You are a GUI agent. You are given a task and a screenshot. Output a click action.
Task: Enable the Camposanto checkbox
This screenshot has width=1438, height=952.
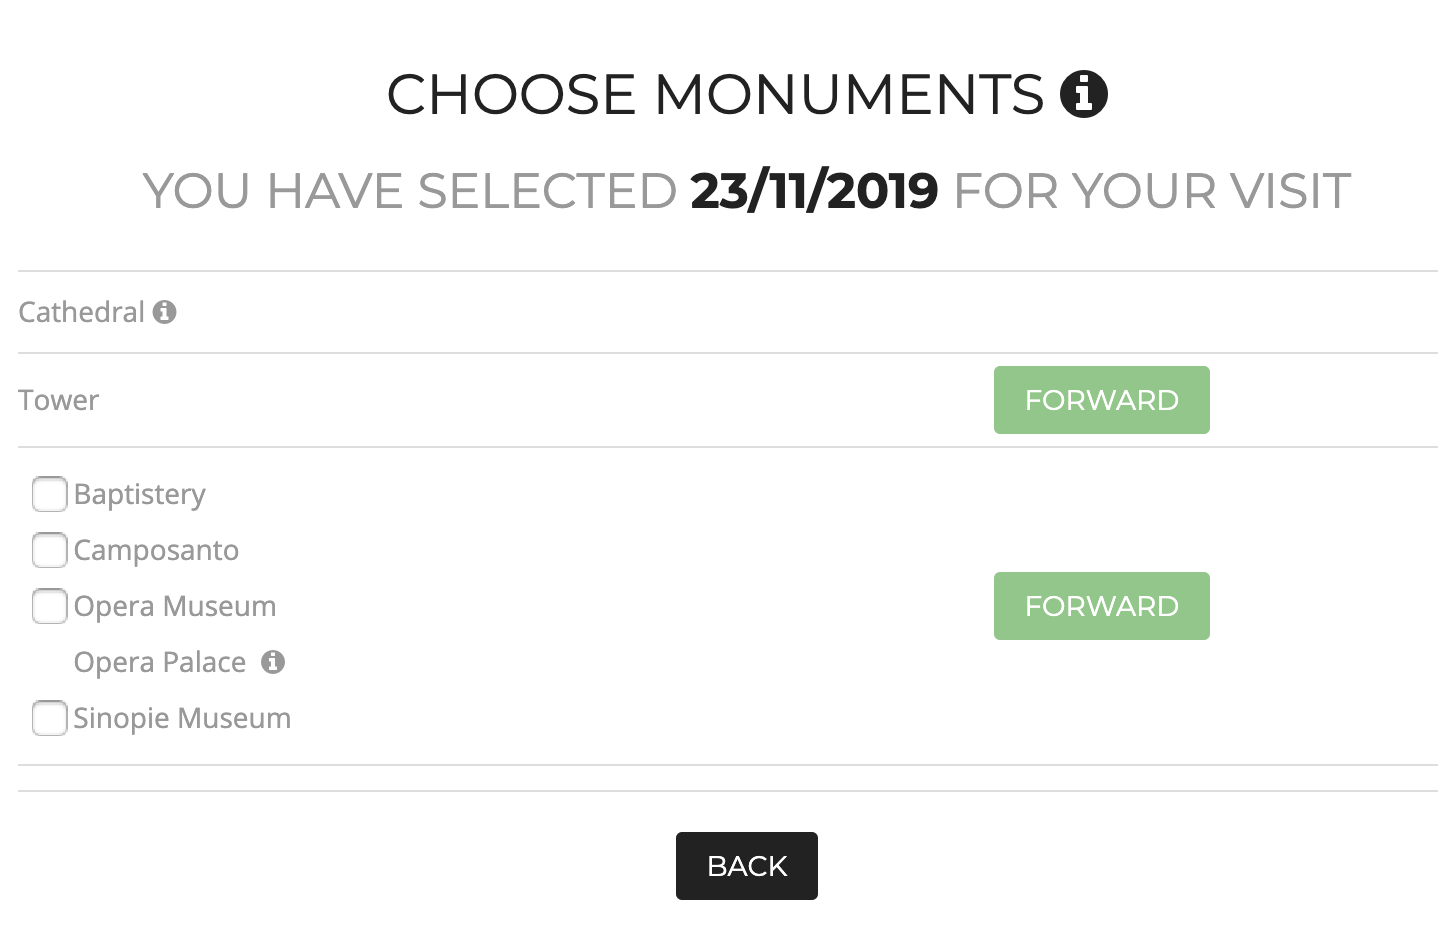(49, 550)
